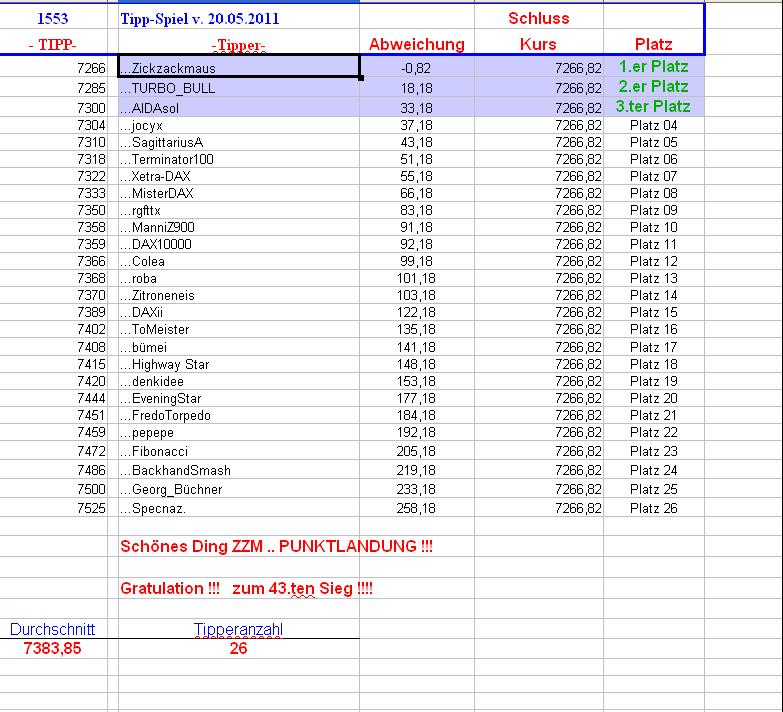Select the ...DAXii cell

pyautogui.click(x=239, y=312)
